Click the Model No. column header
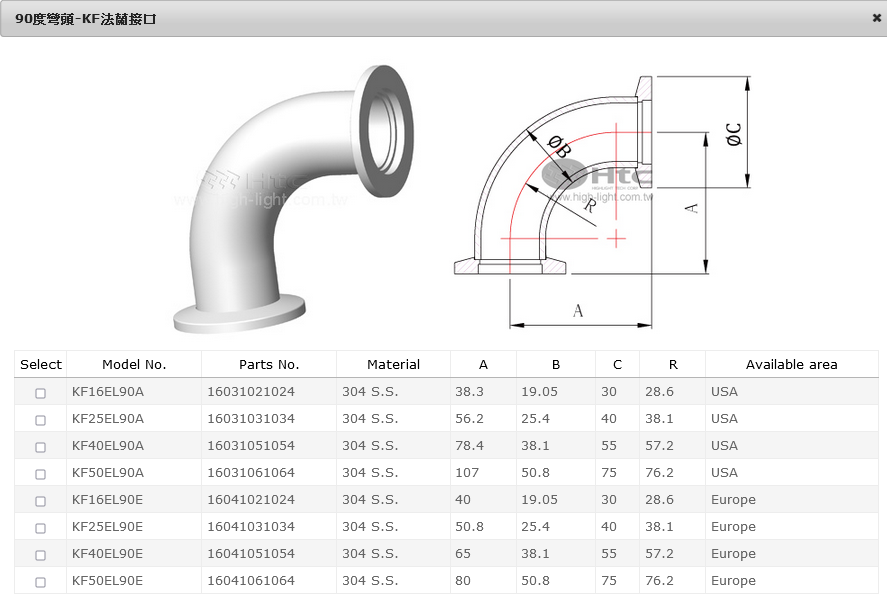 pos(134,365)
